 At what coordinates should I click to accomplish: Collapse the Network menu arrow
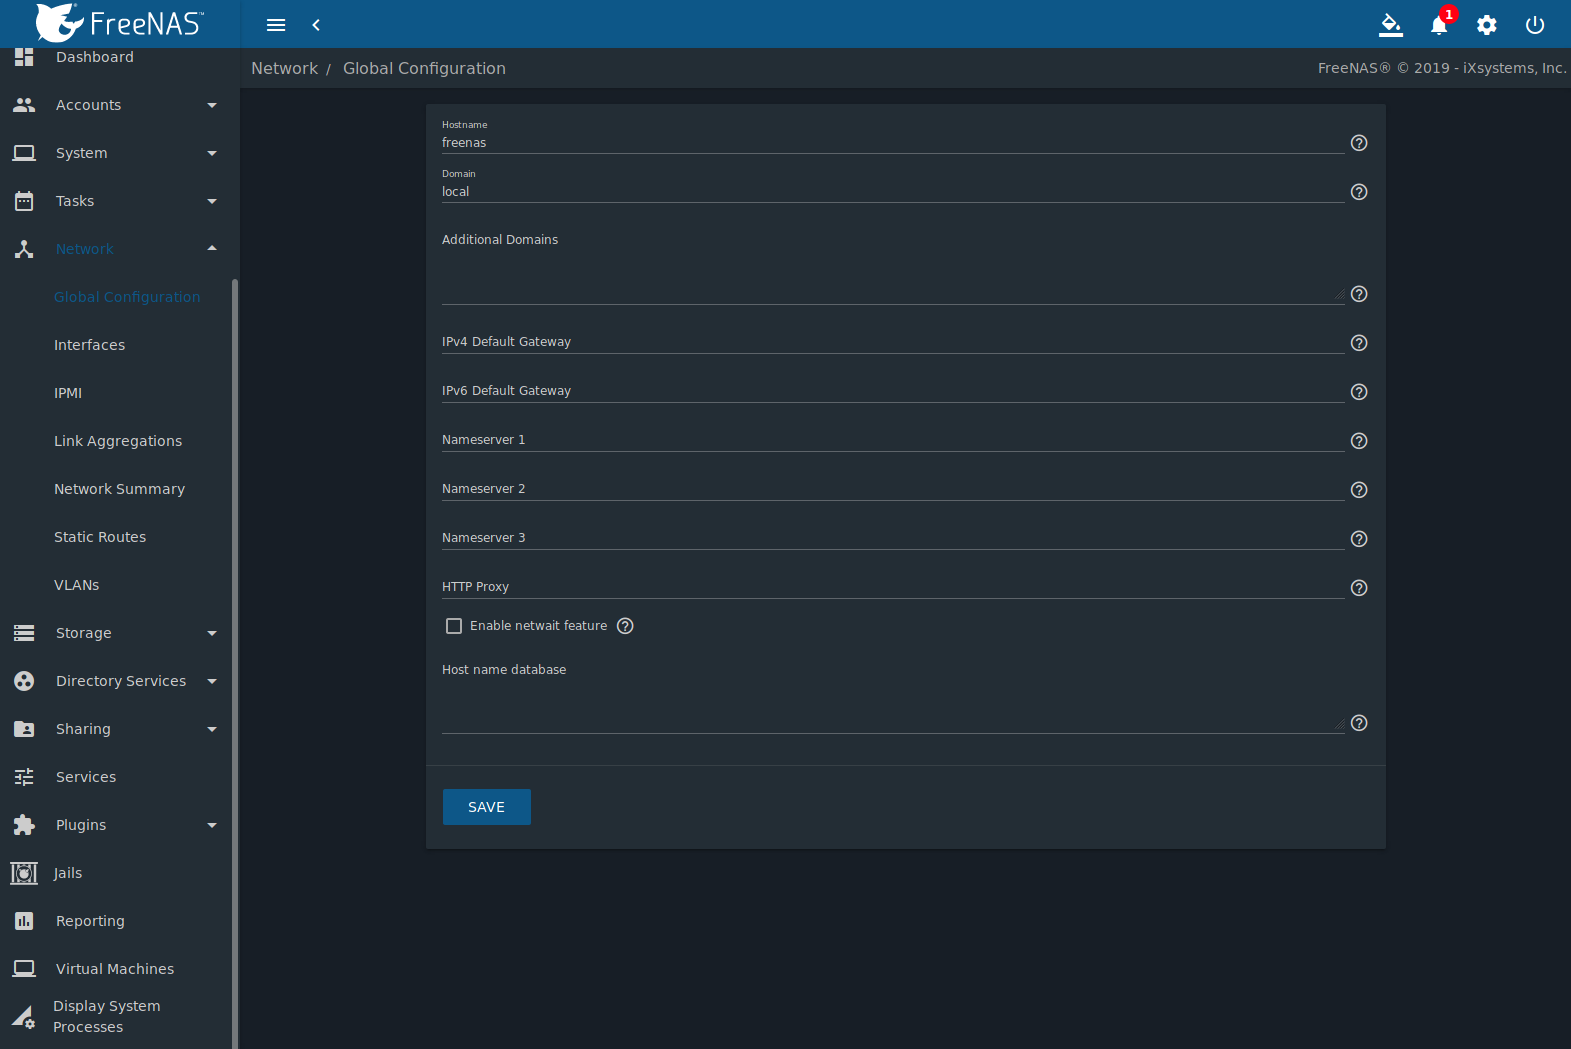[x=212, y=249]
